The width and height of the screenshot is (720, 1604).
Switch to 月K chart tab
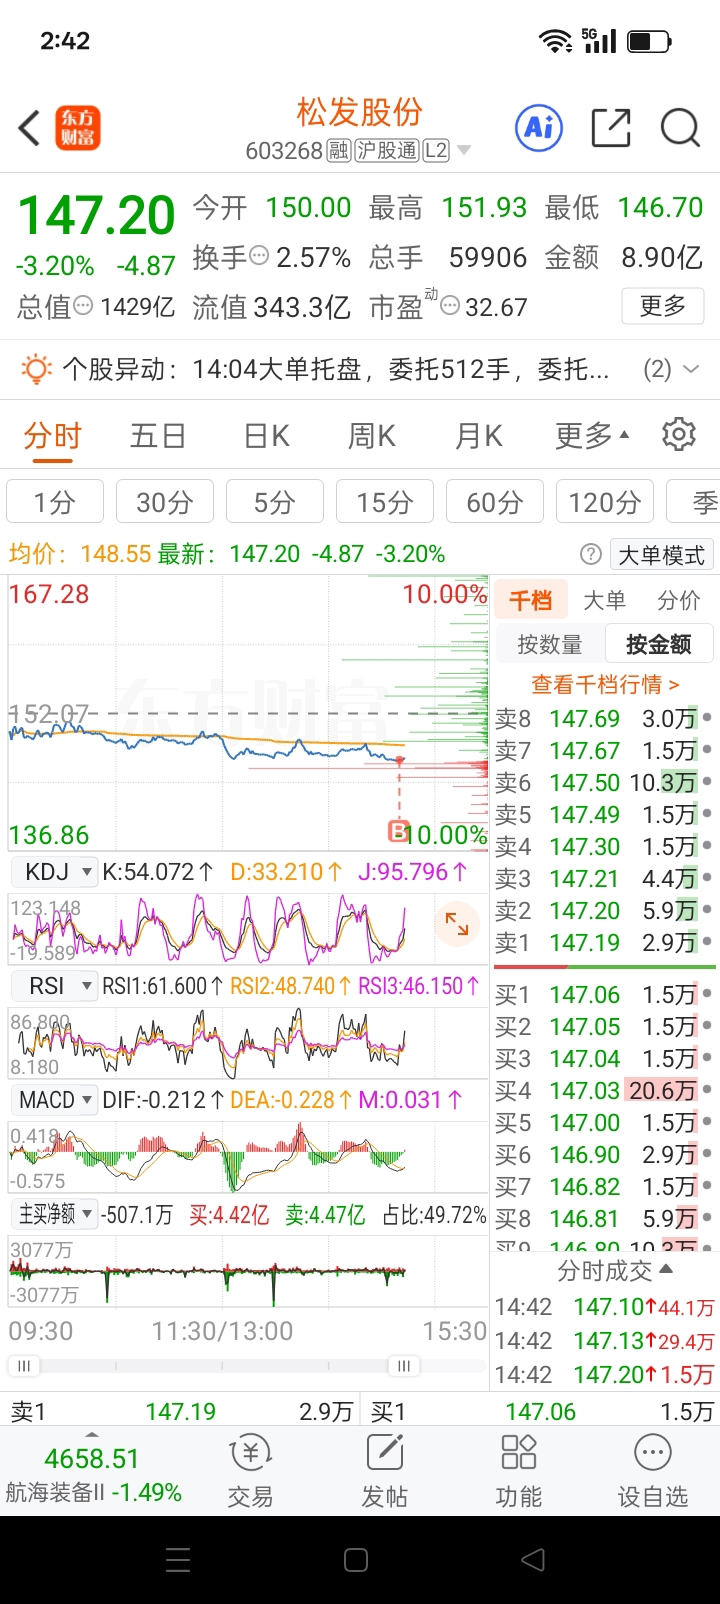coord(479,436)
